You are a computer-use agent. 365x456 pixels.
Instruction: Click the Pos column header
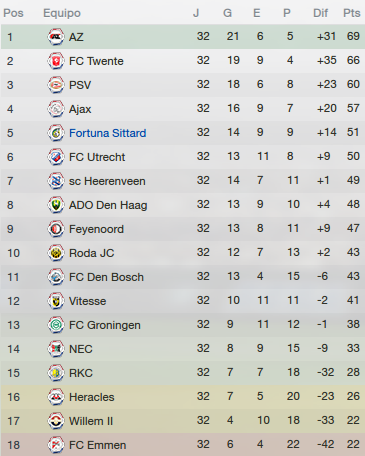[x=13, y=13]
